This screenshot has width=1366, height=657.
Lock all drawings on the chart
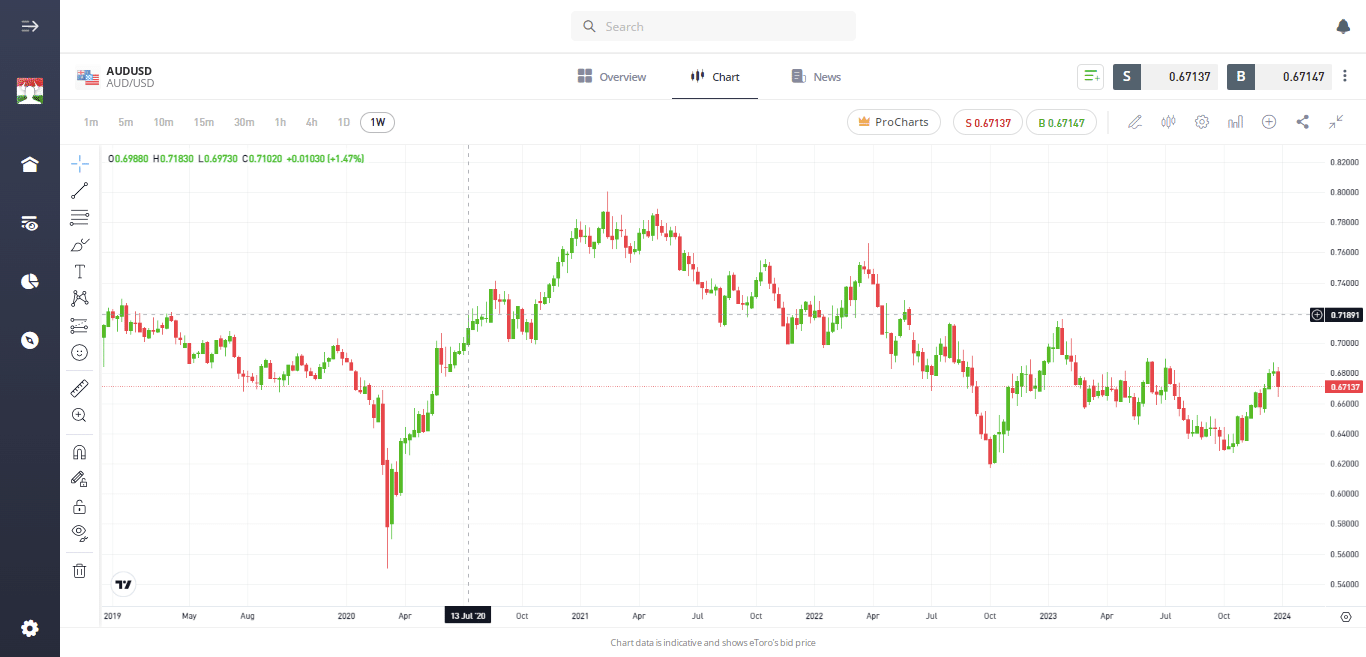click(x=79, y=506)
